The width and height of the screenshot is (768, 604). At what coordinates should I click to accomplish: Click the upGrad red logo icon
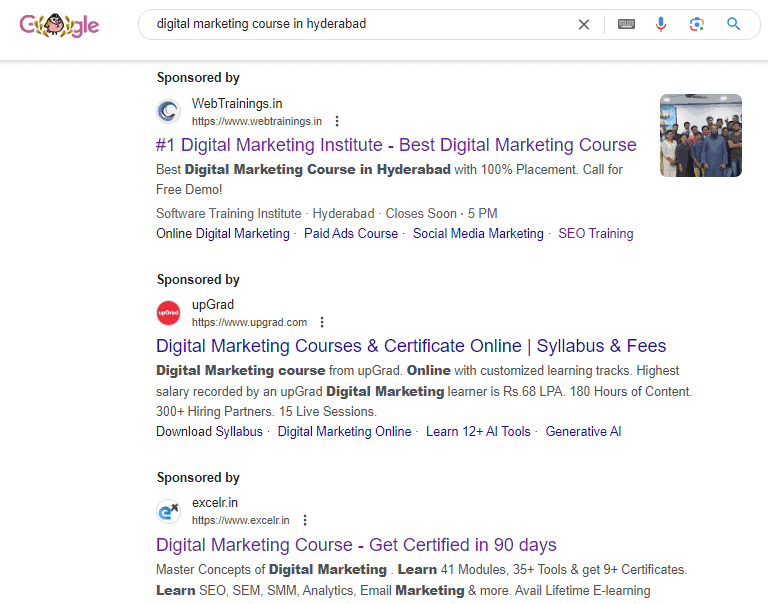(168, 313)
